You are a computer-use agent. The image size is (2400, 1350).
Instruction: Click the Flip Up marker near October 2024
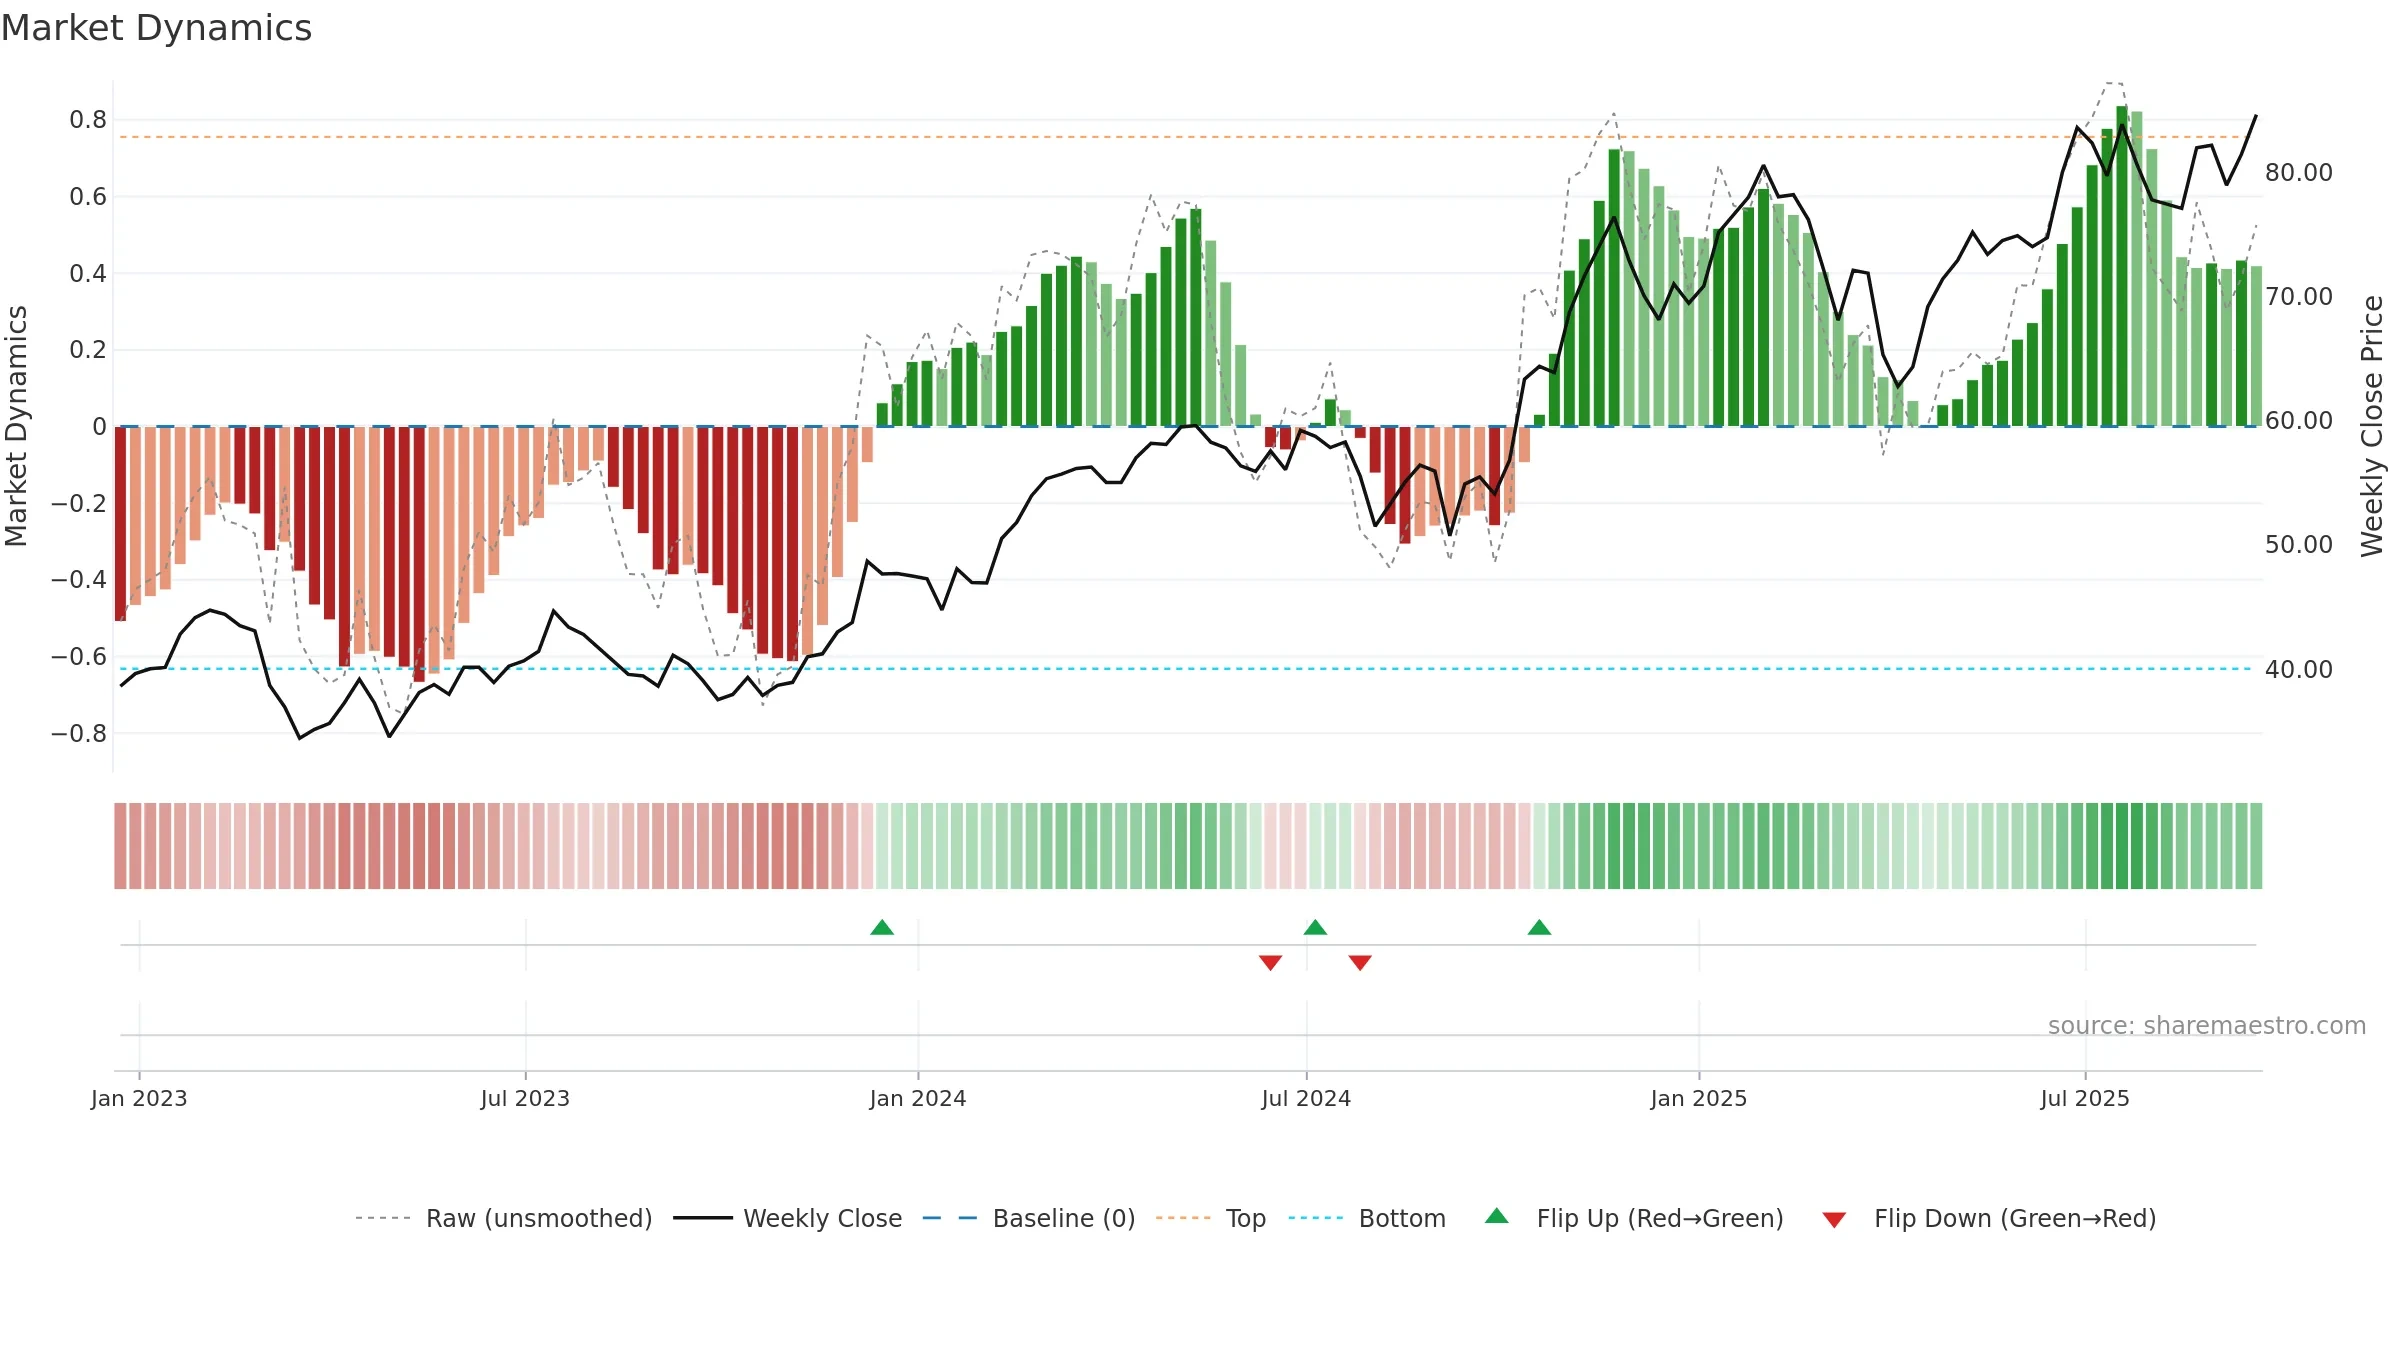click(x=1539, y=928)
